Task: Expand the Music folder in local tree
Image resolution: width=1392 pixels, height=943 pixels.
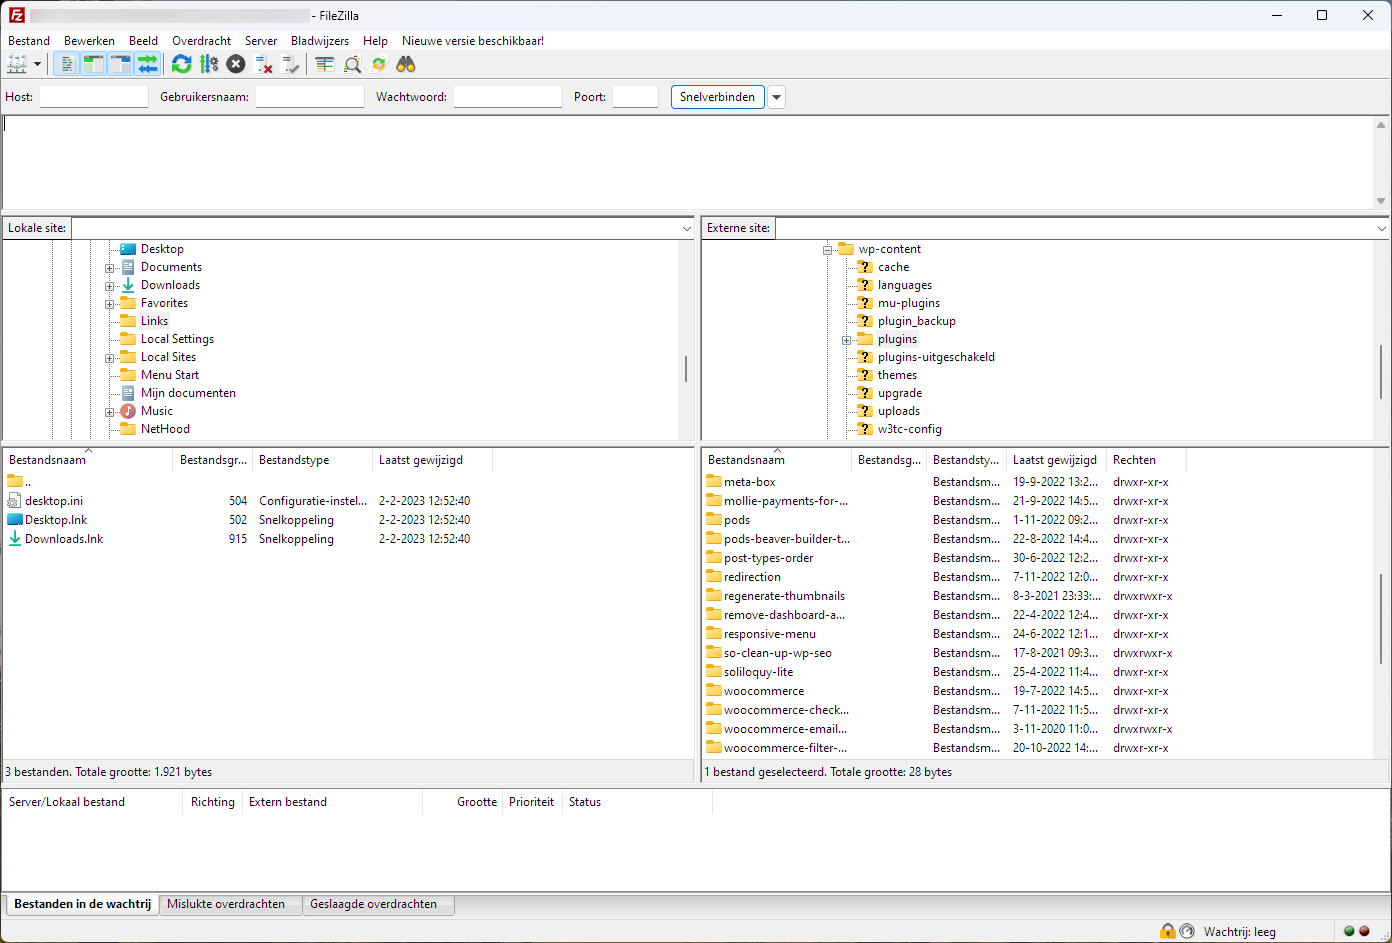Action: coord(110,412)
